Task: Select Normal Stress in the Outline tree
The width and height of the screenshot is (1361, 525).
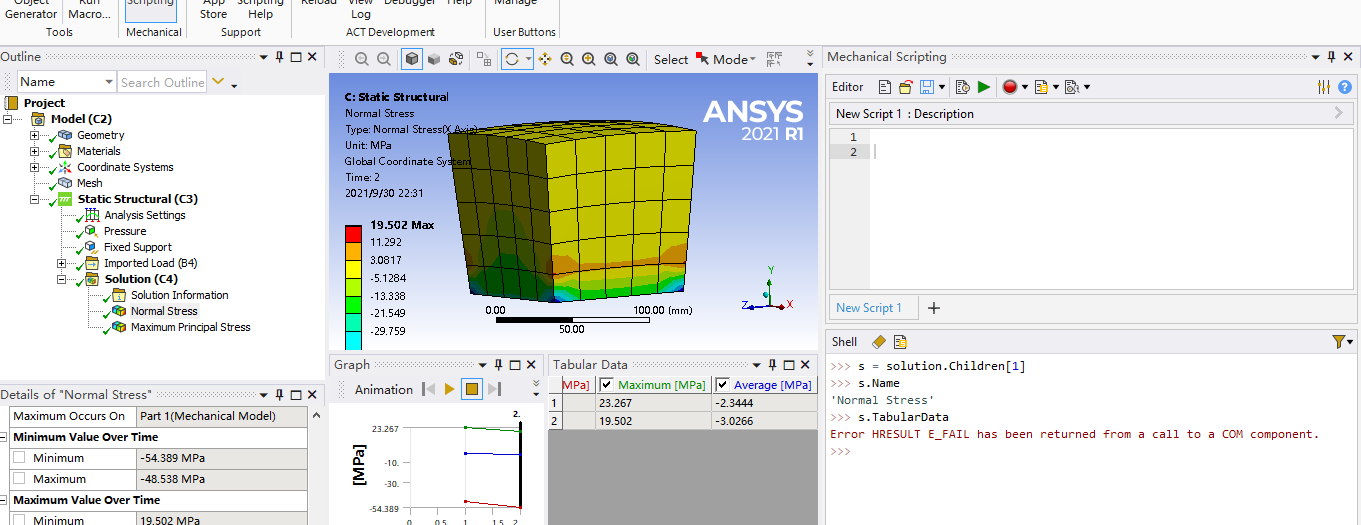Action: point(164,311)
